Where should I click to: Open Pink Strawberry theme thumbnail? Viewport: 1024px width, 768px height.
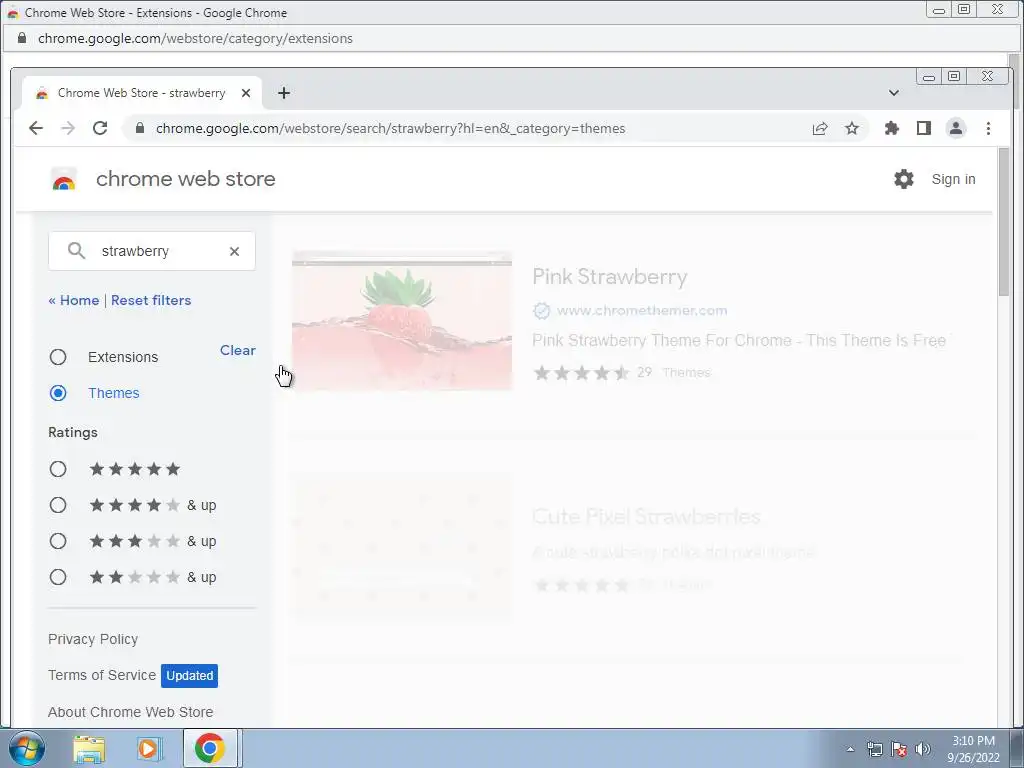[402, 321]
